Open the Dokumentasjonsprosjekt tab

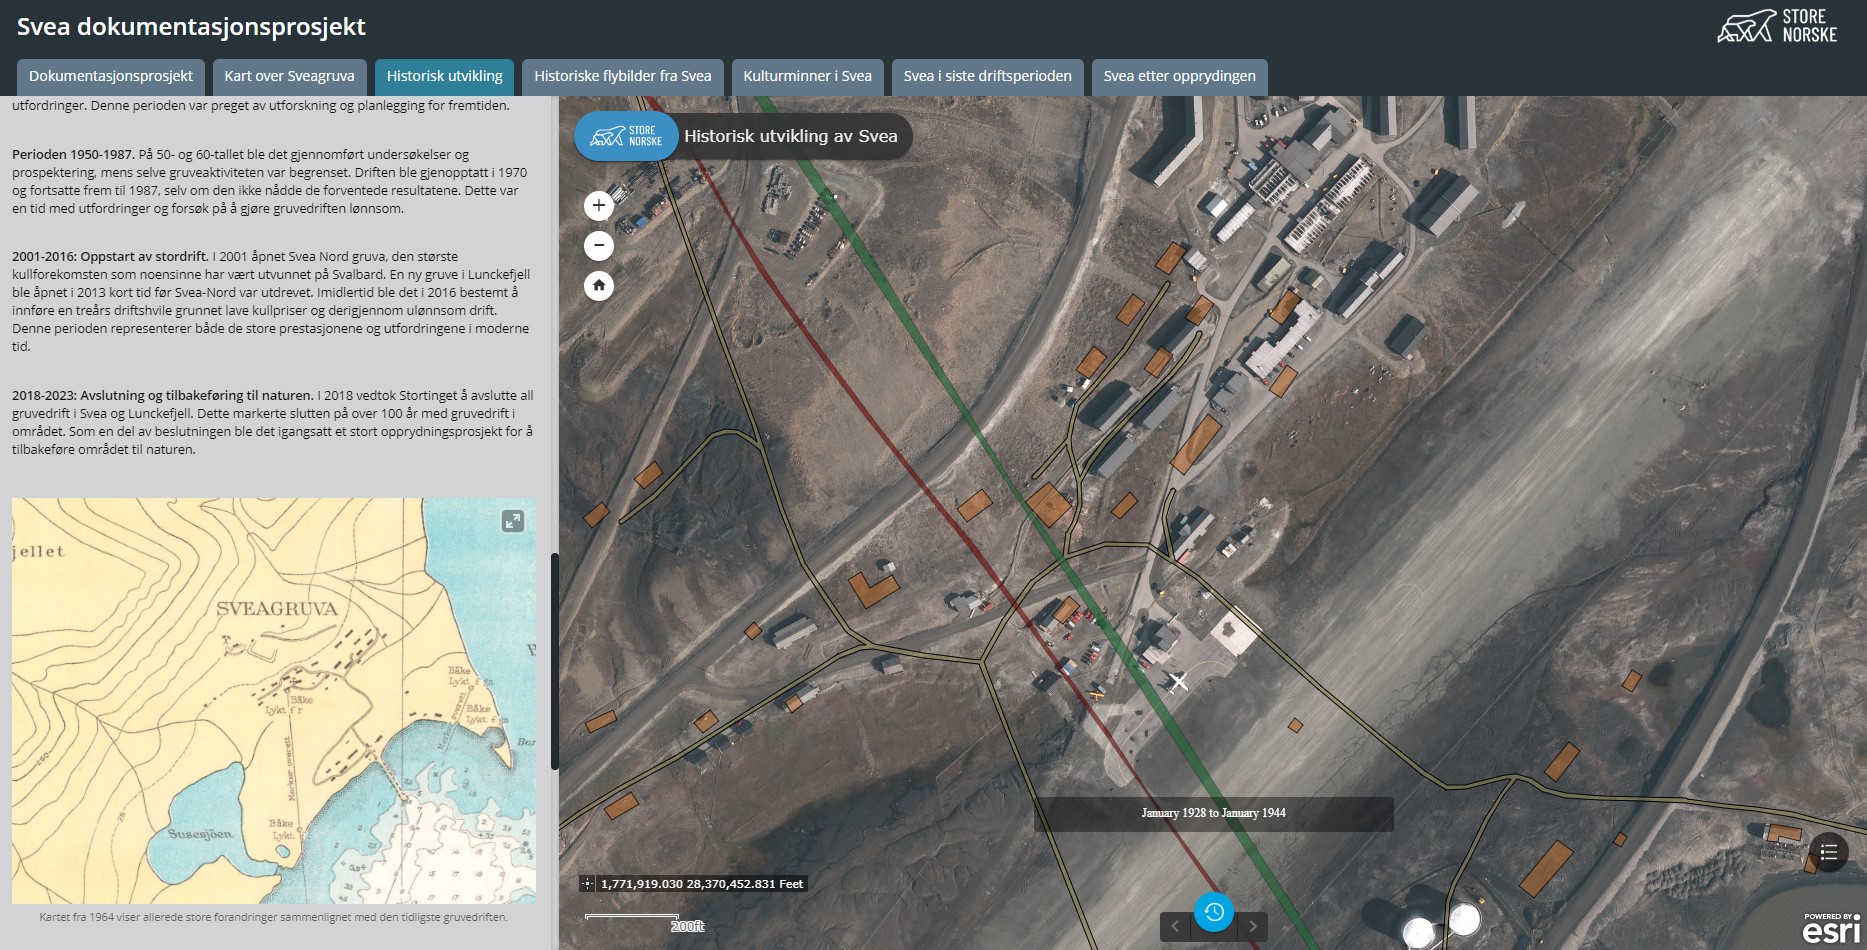click(111, 77)
